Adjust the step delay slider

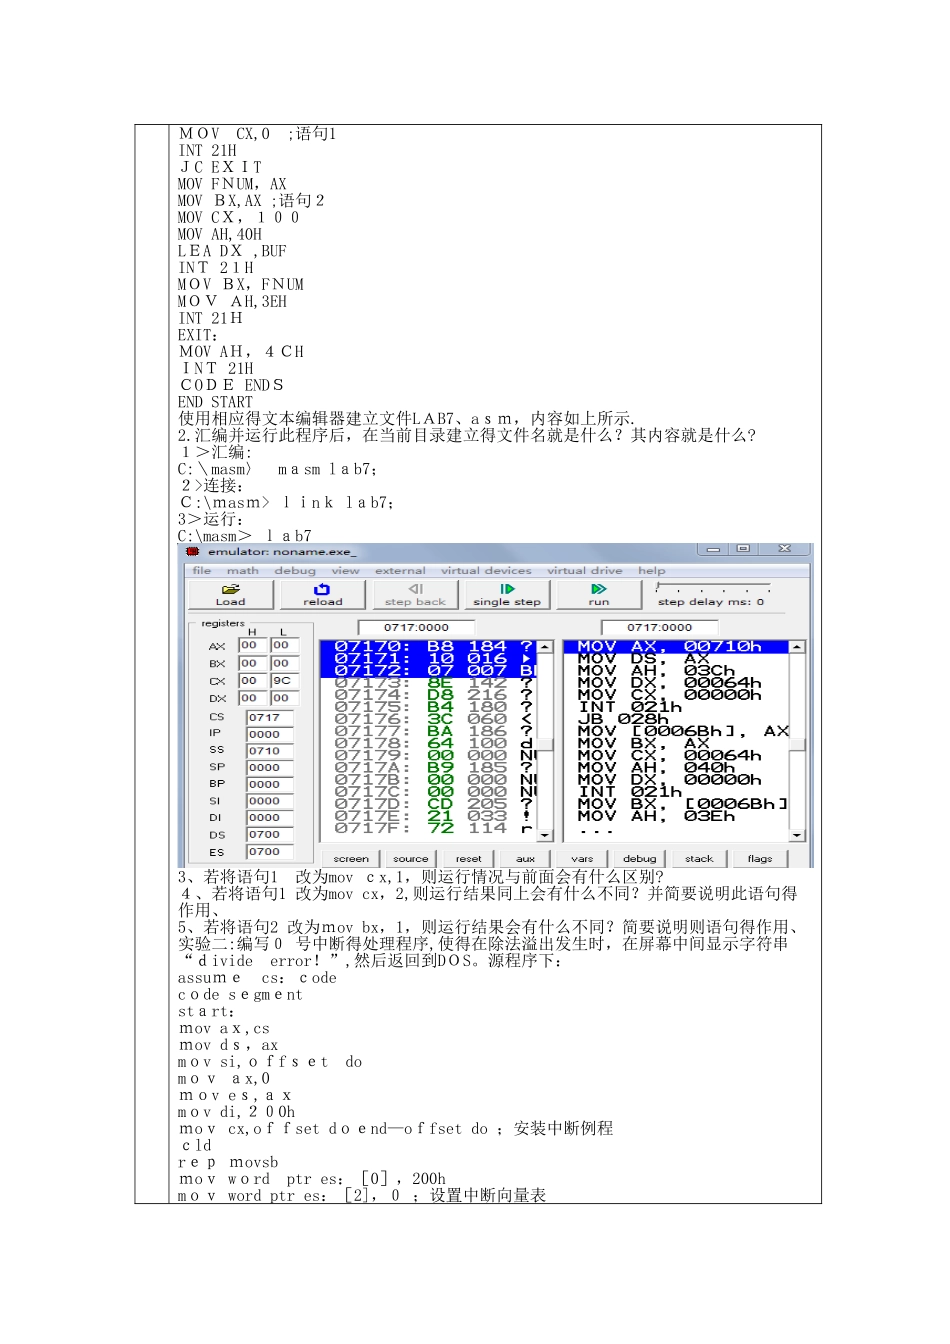pos(713,588)
